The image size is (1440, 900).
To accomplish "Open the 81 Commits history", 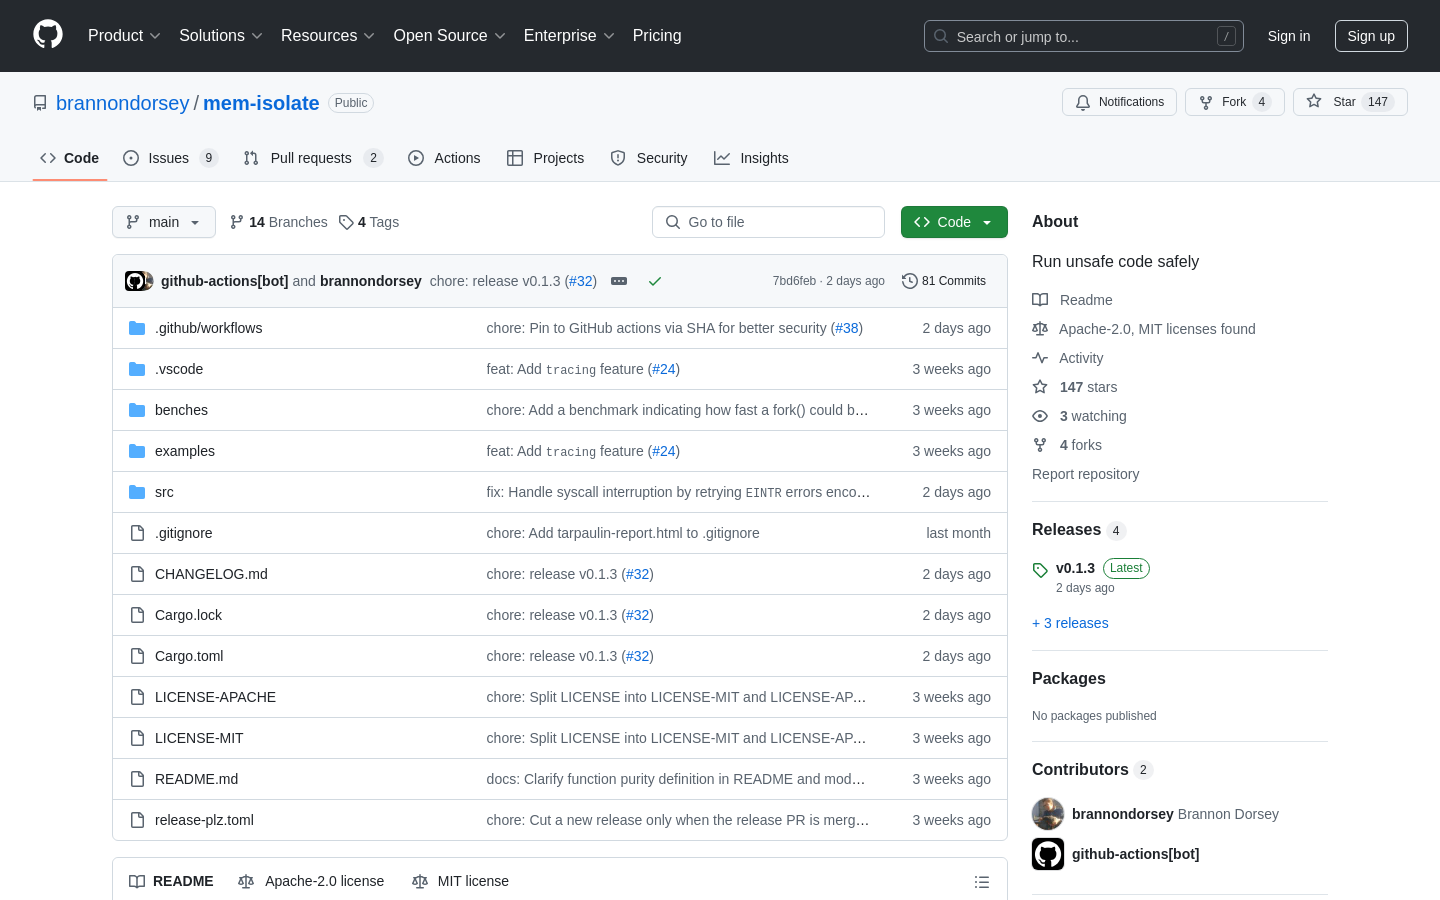I will 944,281.
